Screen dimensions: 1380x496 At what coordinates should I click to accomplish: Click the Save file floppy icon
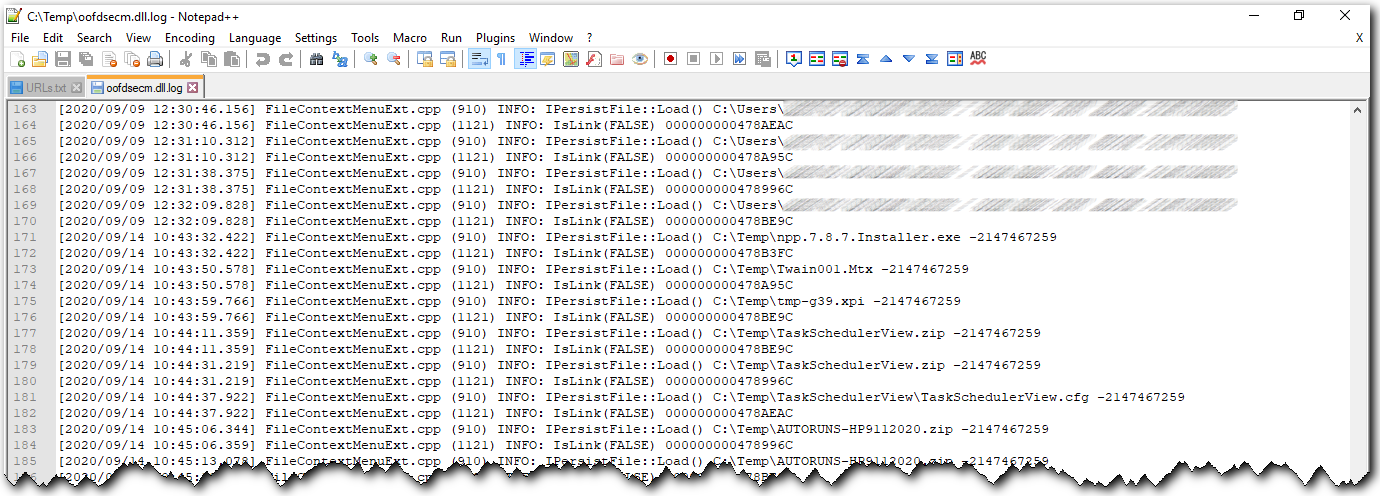point(62,59)
